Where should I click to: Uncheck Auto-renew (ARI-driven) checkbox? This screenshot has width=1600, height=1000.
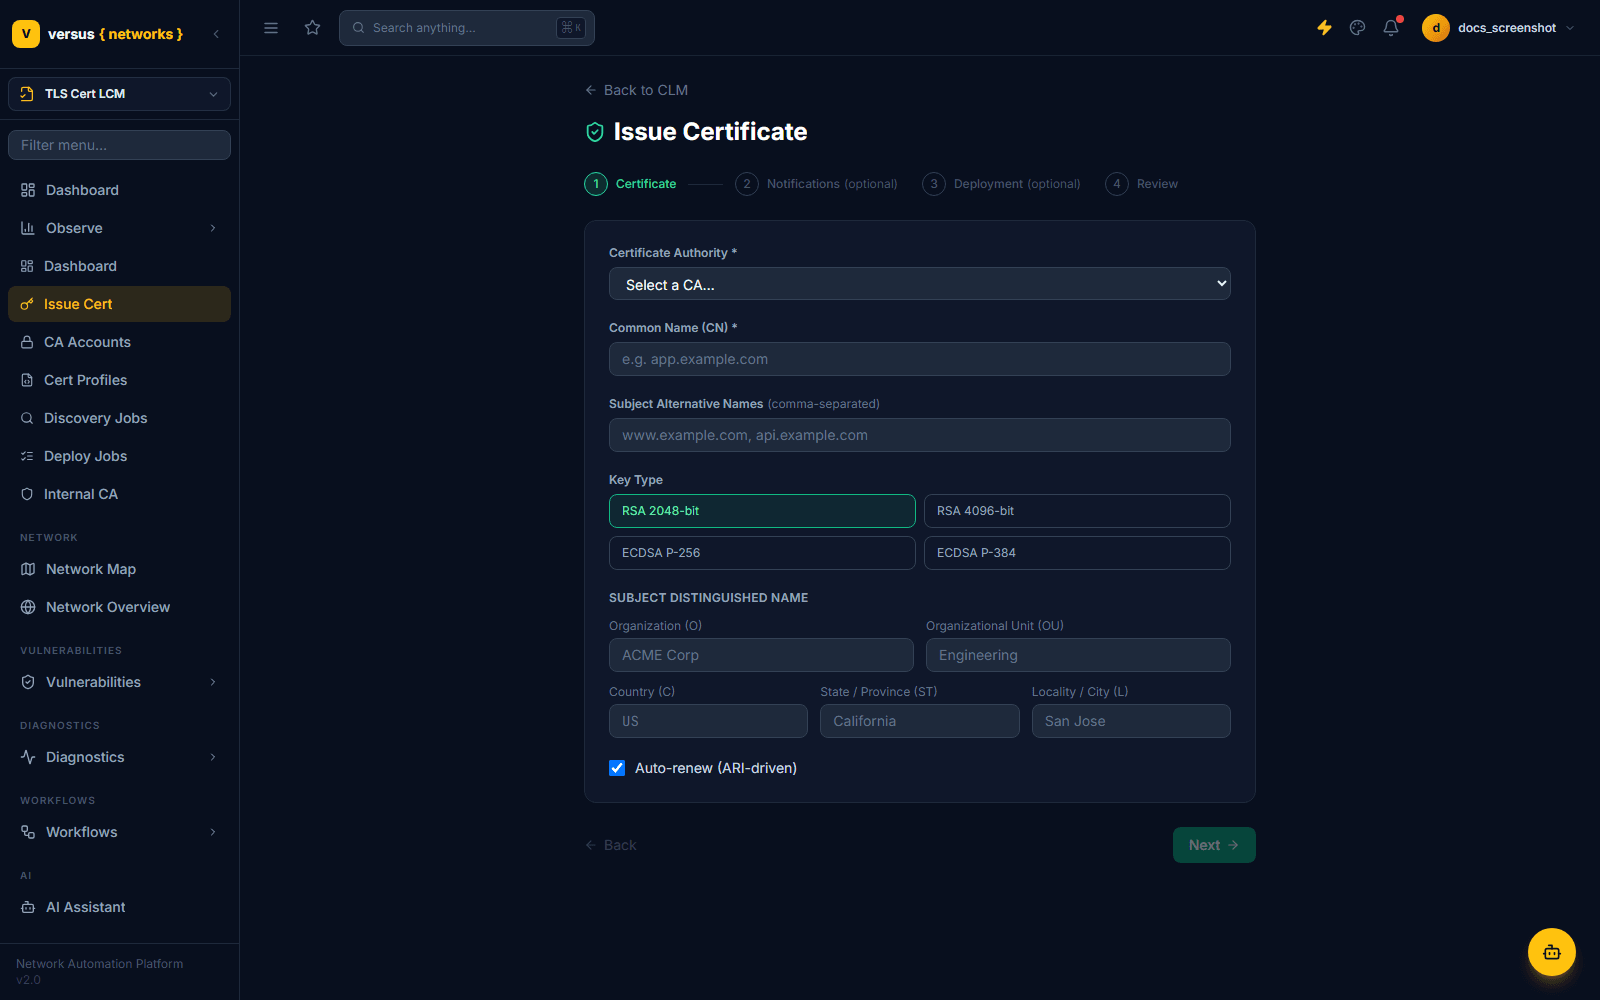tap(617, 768)
